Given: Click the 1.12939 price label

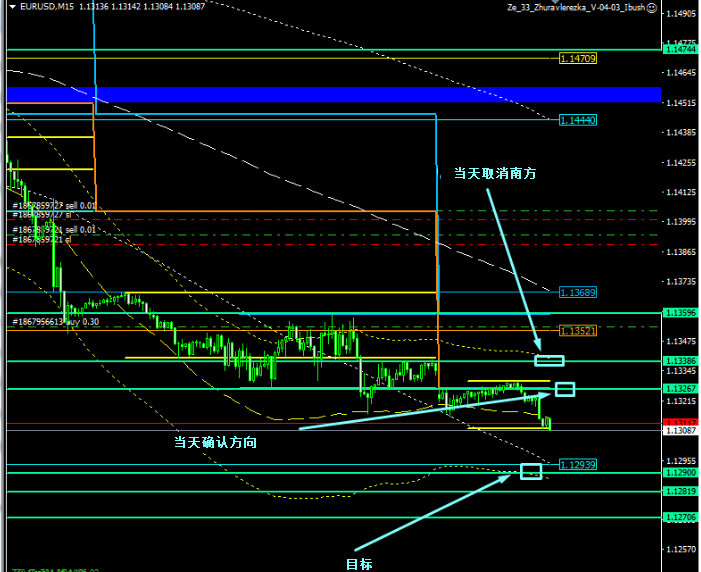Looking at the screenshot, I should pos(578,465).
